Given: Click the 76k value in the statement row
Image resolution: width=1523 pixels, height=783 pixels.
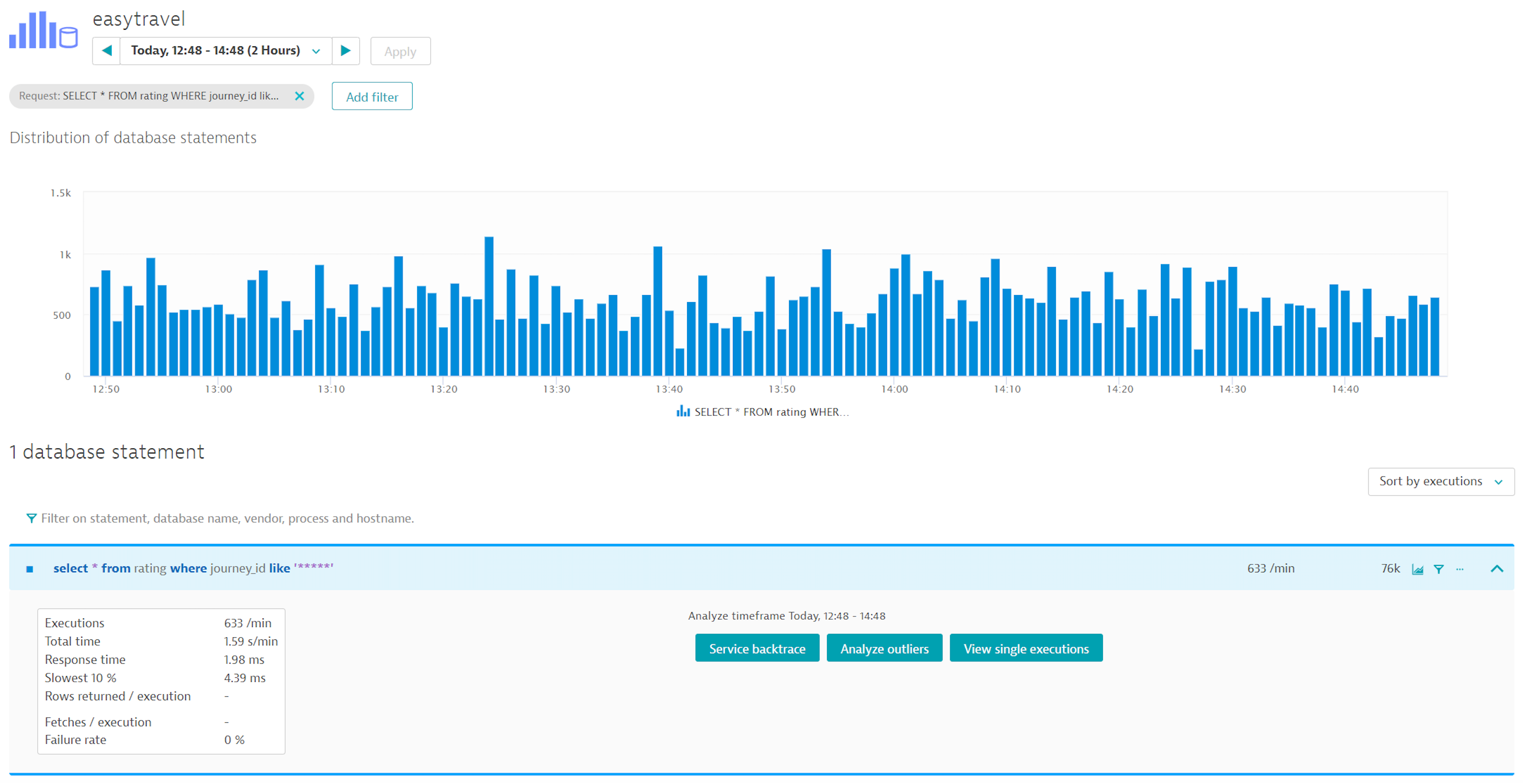Looking at the screenshot, I should coord(1390,568).
